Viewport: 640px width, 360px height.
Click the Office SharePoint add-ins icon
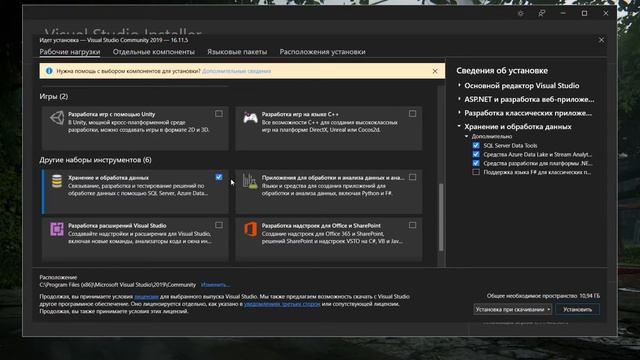(x=250, y=229)
